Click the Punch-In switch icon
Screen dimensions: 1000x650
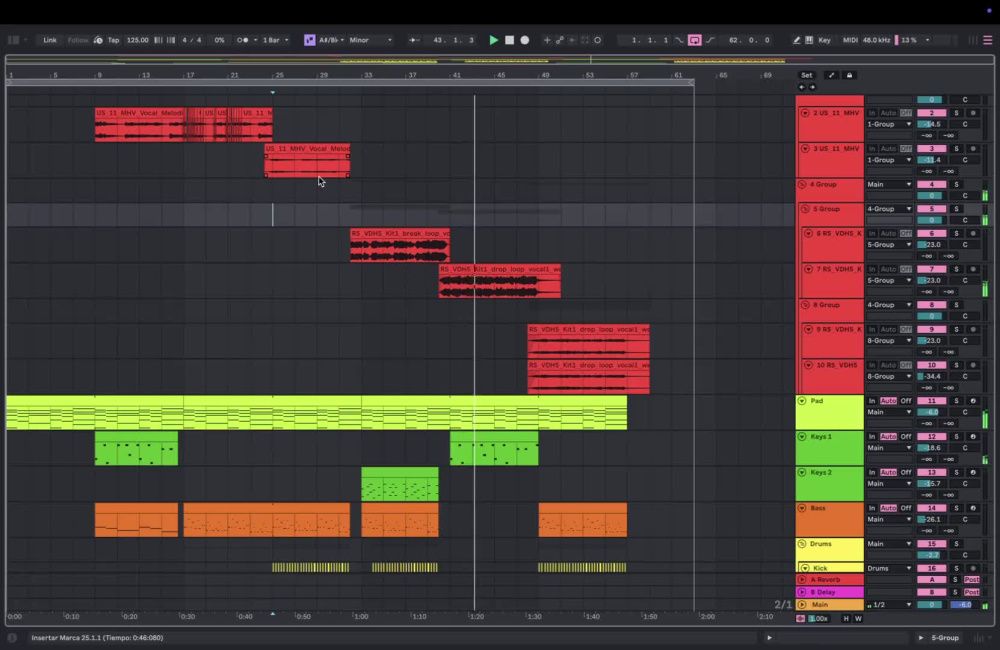679,40
